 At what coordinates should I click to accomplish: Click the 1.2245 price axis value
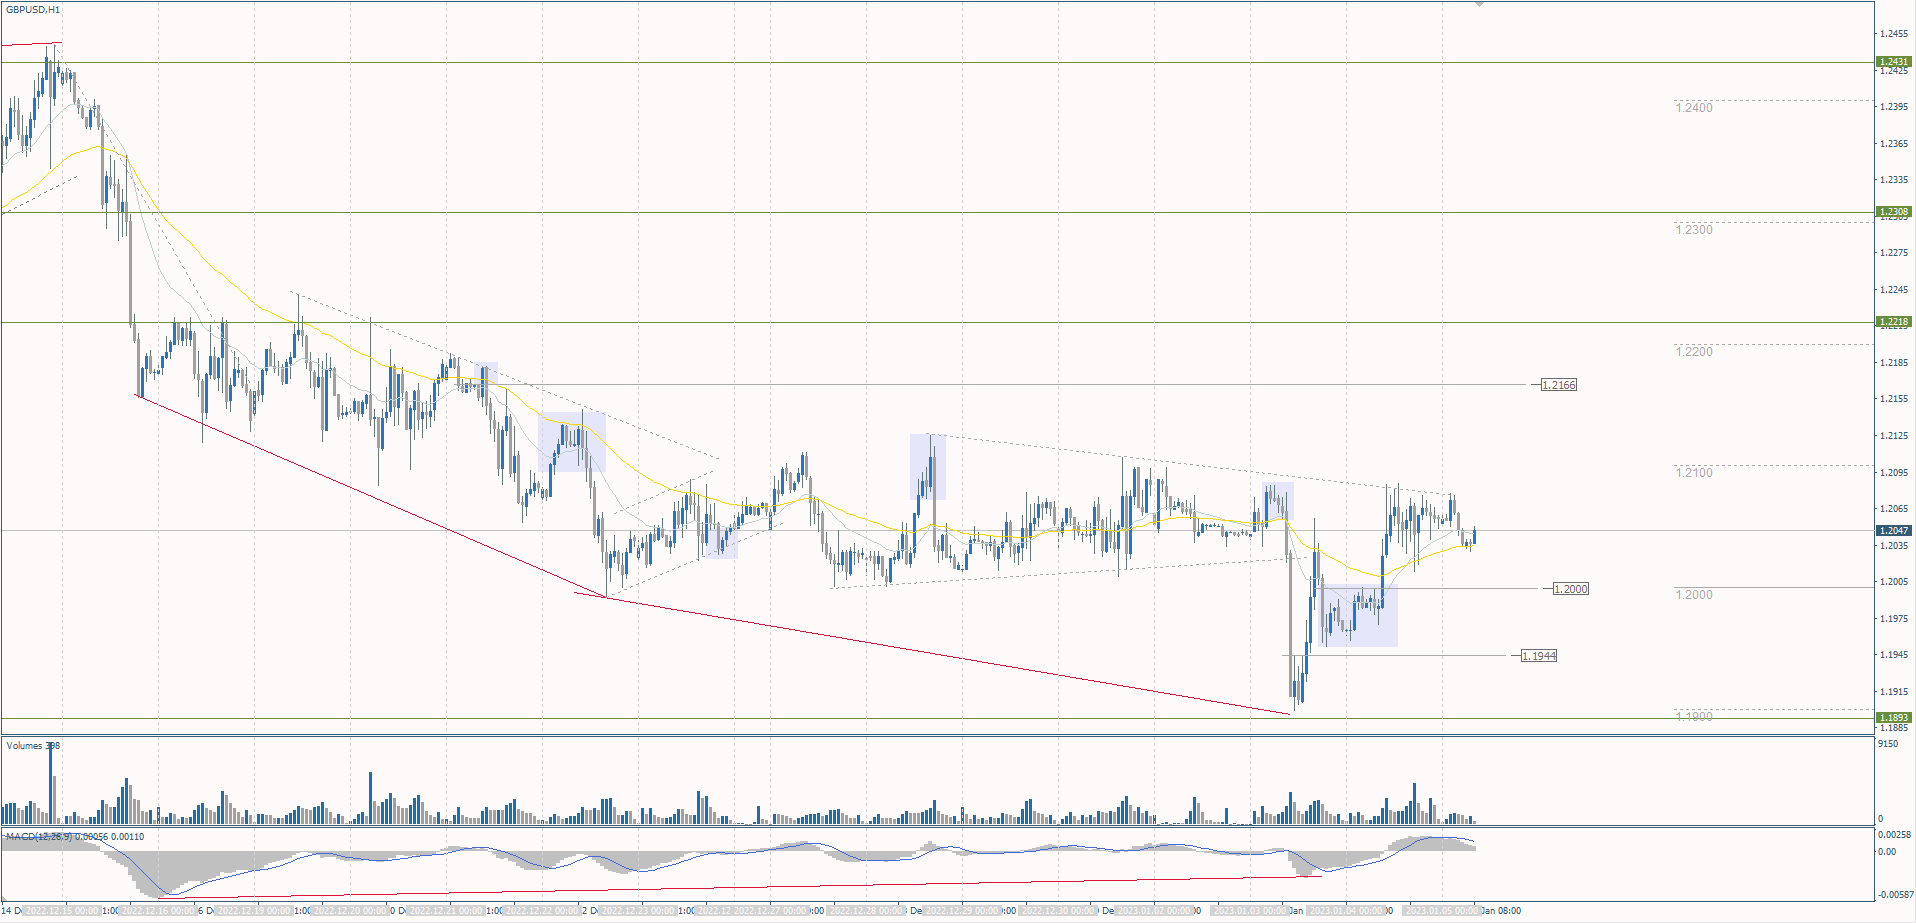tap(1894, 290)
